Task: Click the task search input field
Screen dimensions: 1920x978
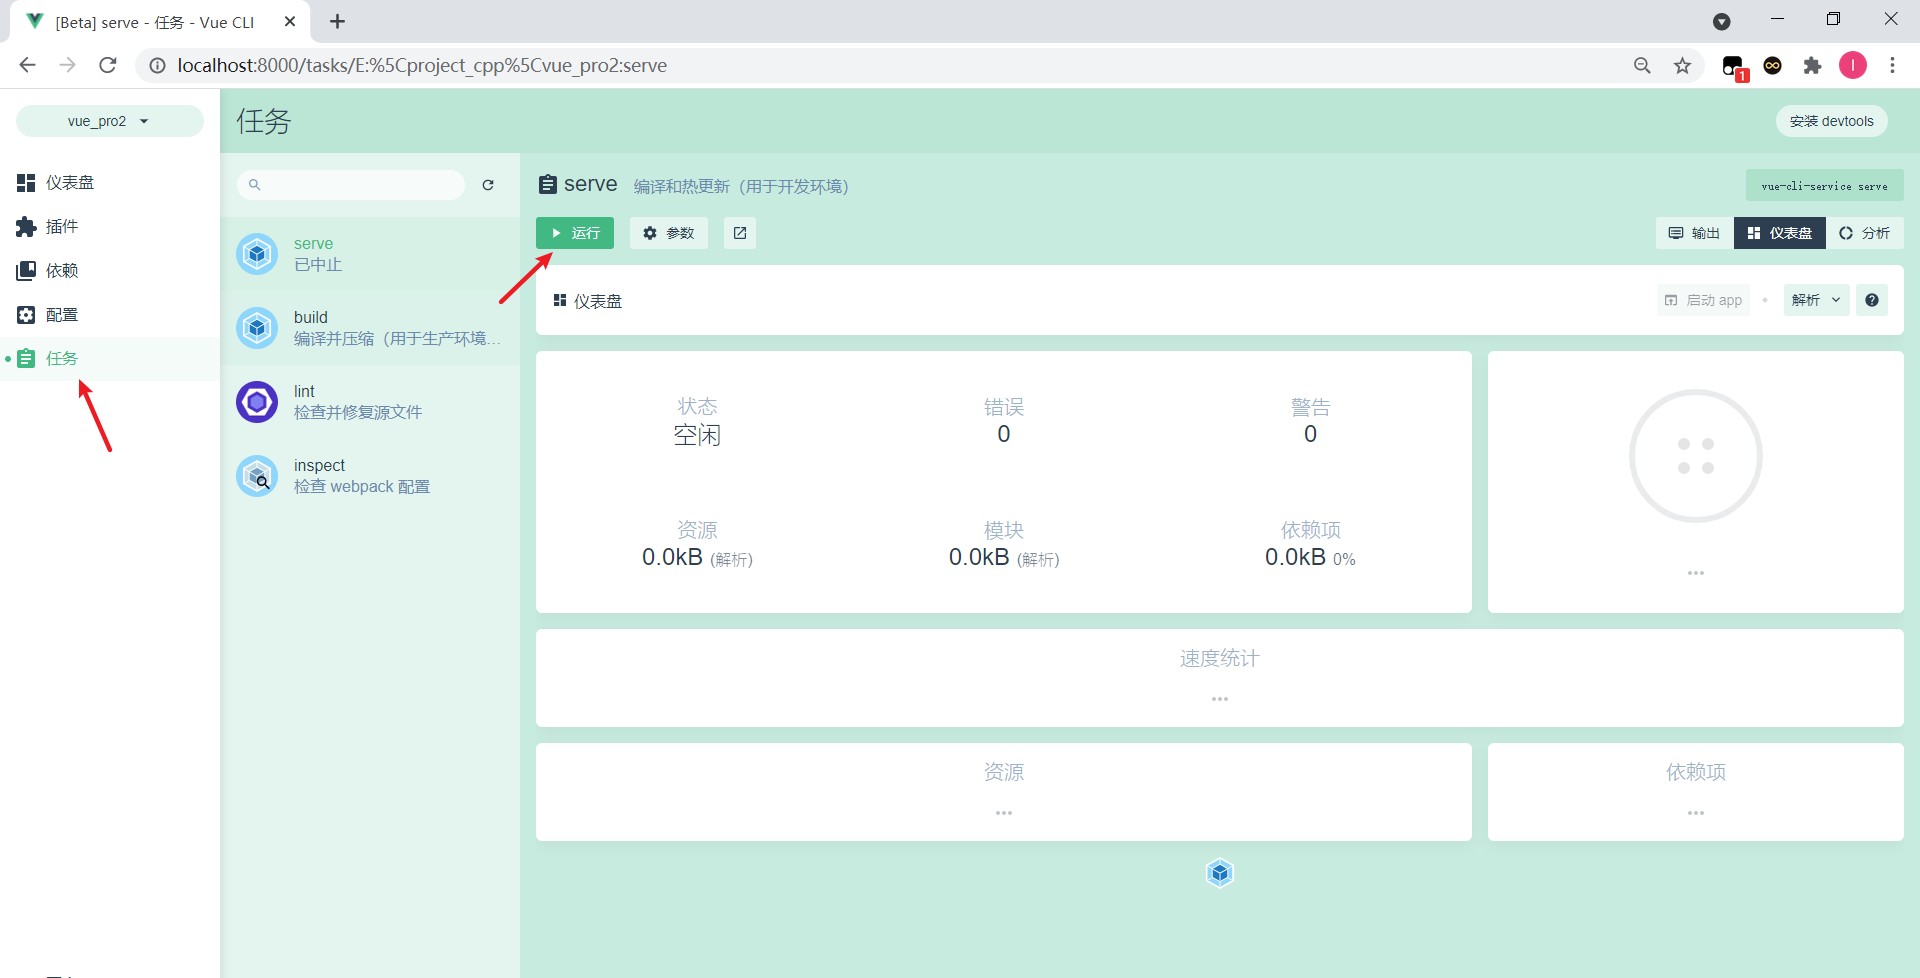Action: 351,185
